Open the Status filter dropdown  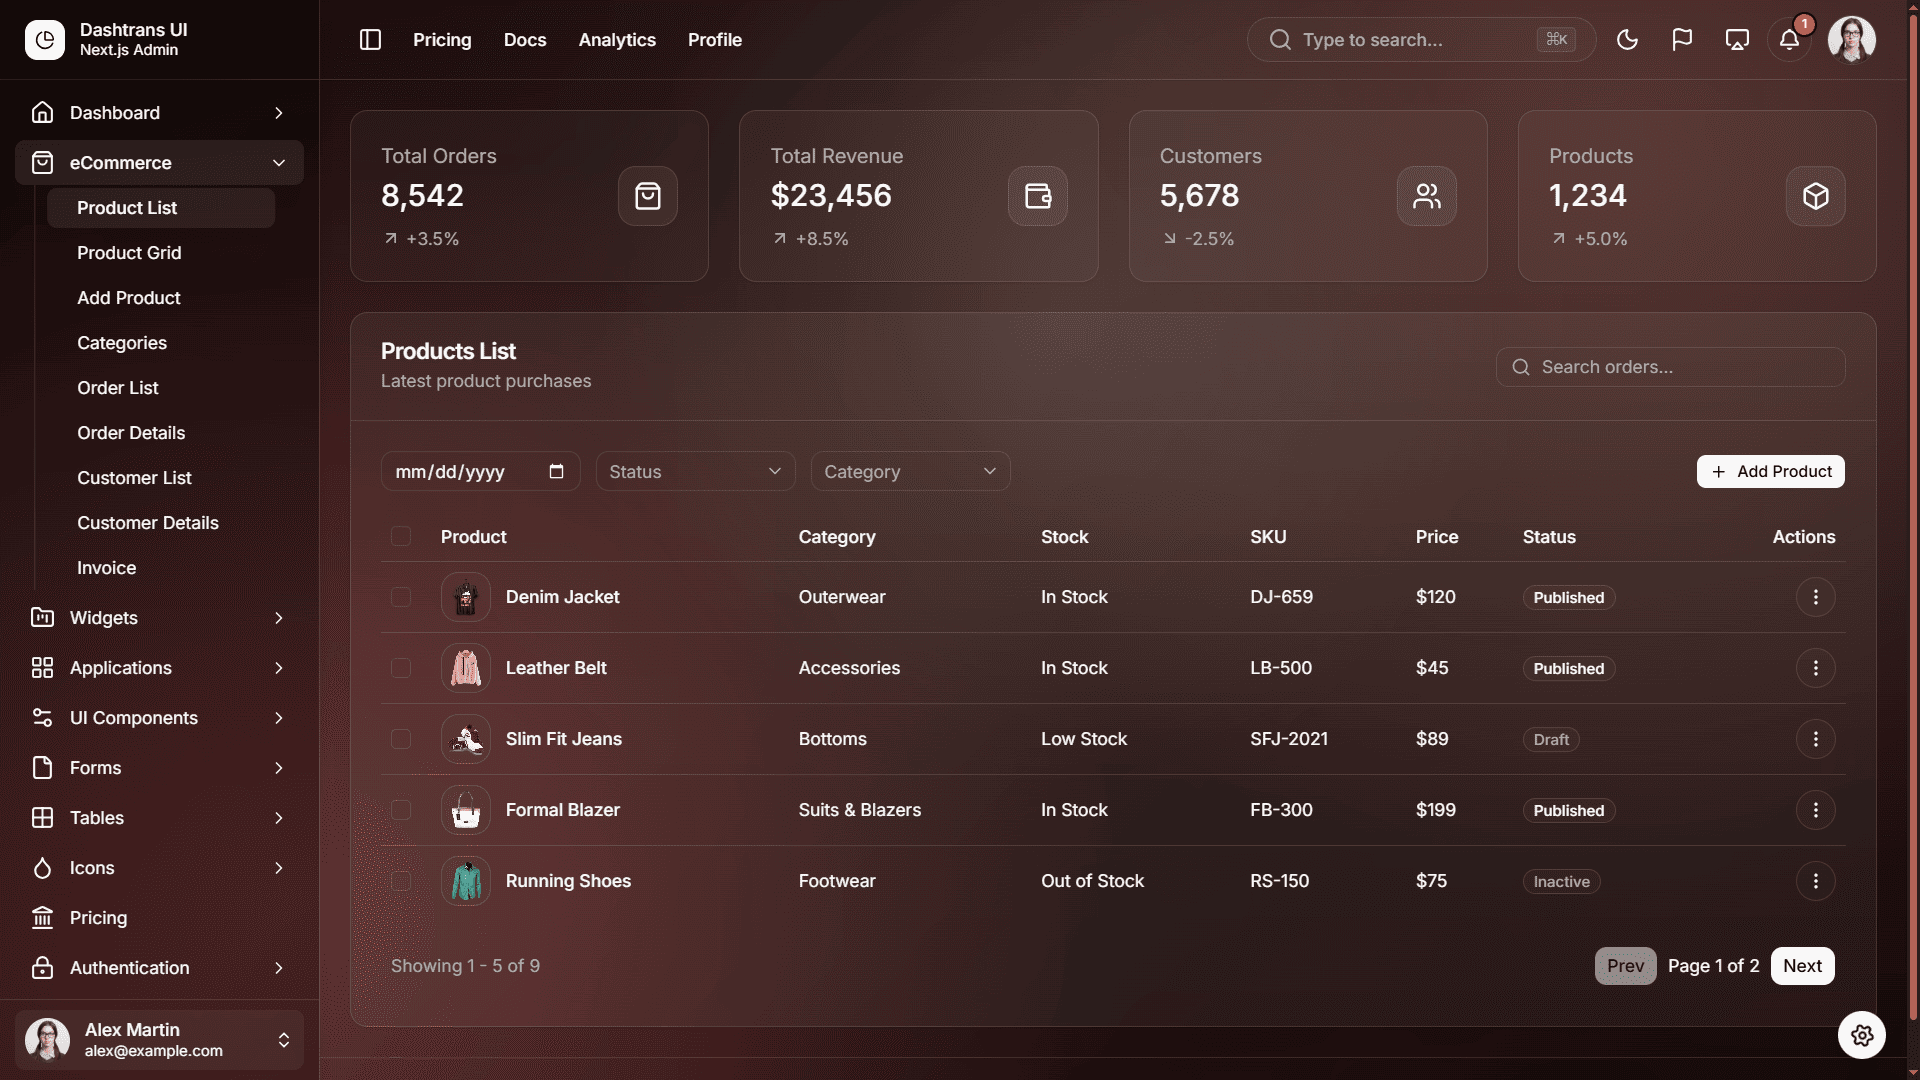point(695,471)
